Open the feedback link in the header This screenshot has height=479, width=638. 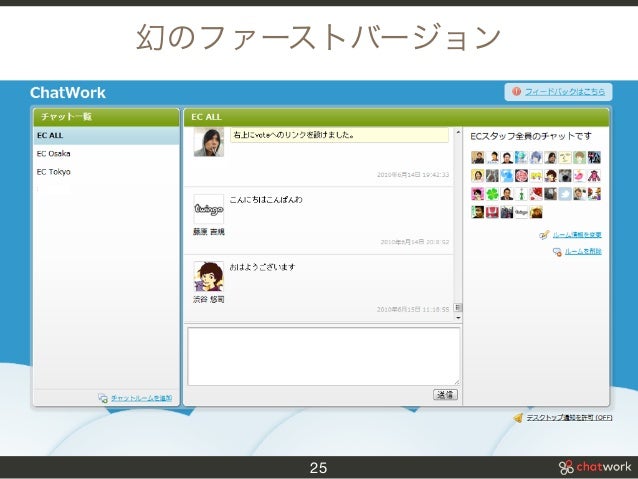coord(564,92)
